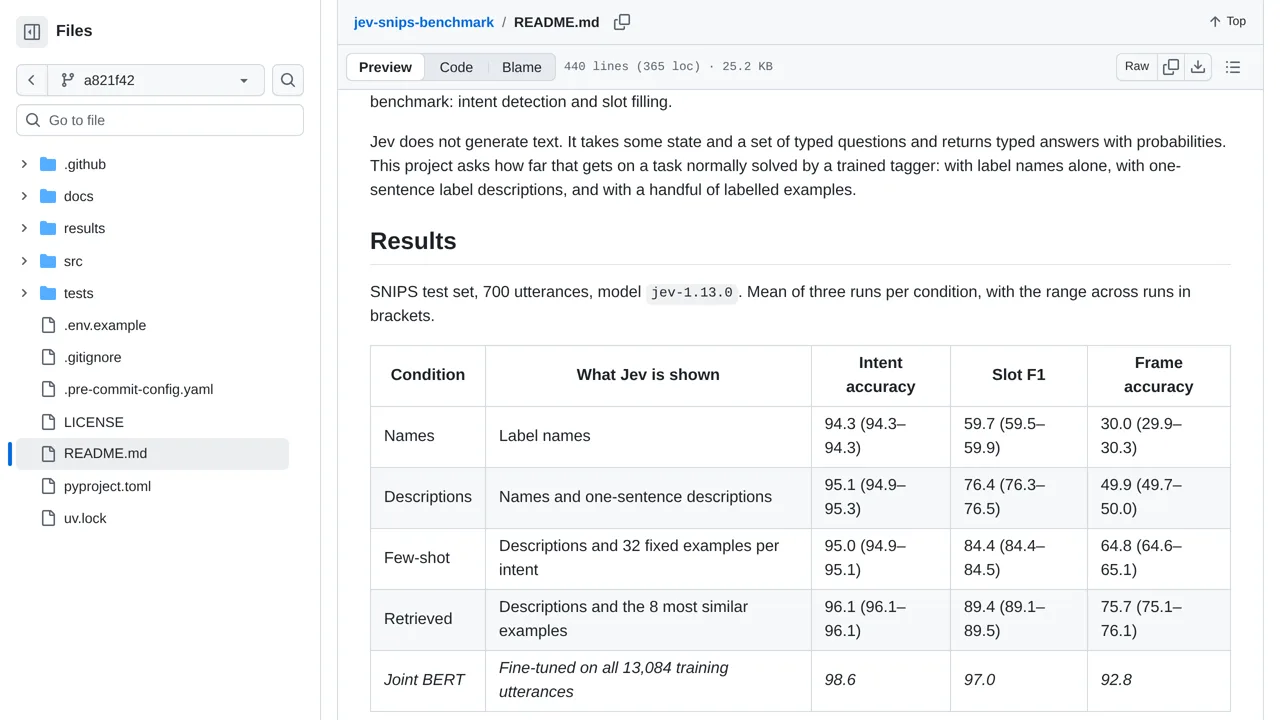Open the pyproject.toml file

107,486
